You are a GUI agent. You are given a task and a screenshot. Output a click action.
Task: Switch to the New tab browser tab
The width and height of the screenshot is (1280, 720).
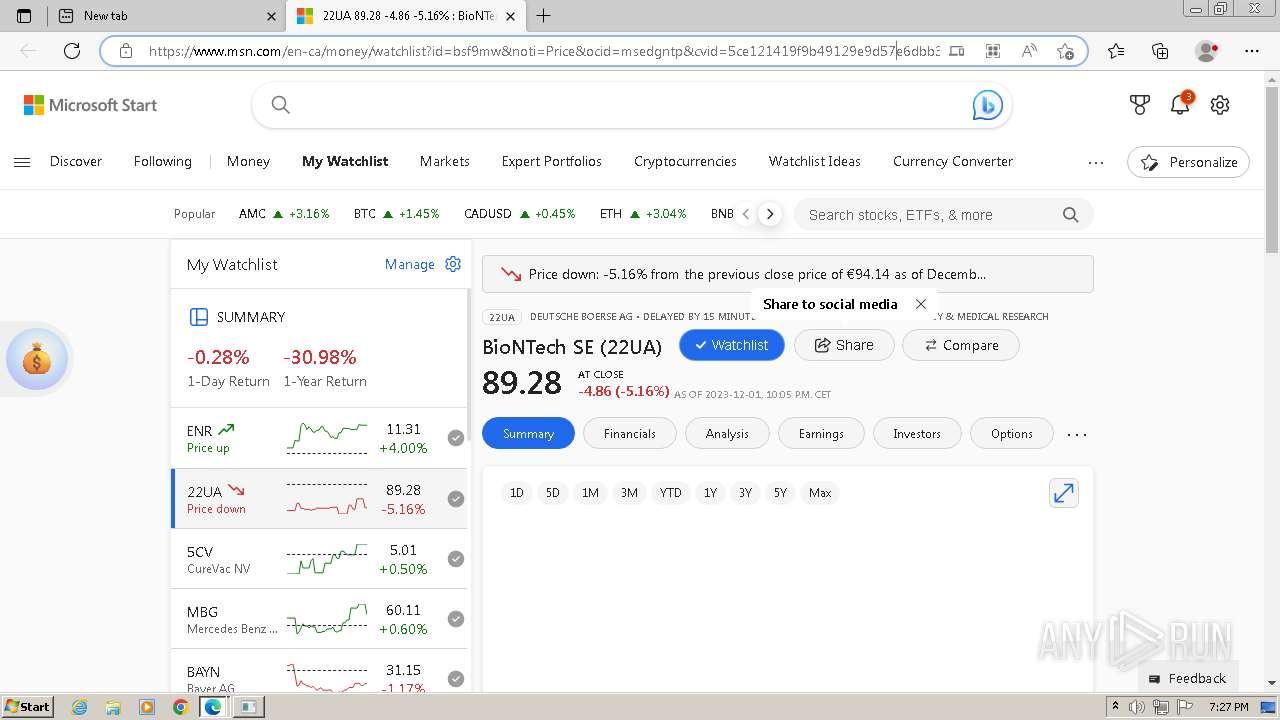pos(166,16)
